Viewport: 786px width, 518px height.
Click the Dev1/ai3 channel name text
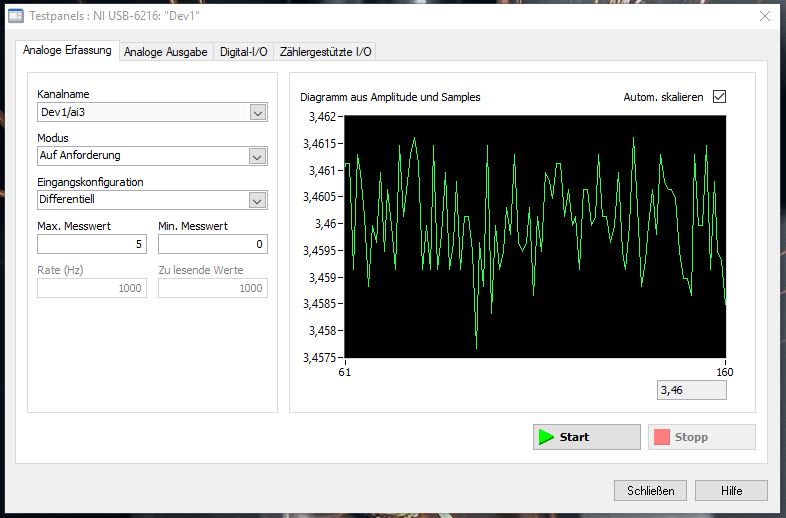[63, 112]
